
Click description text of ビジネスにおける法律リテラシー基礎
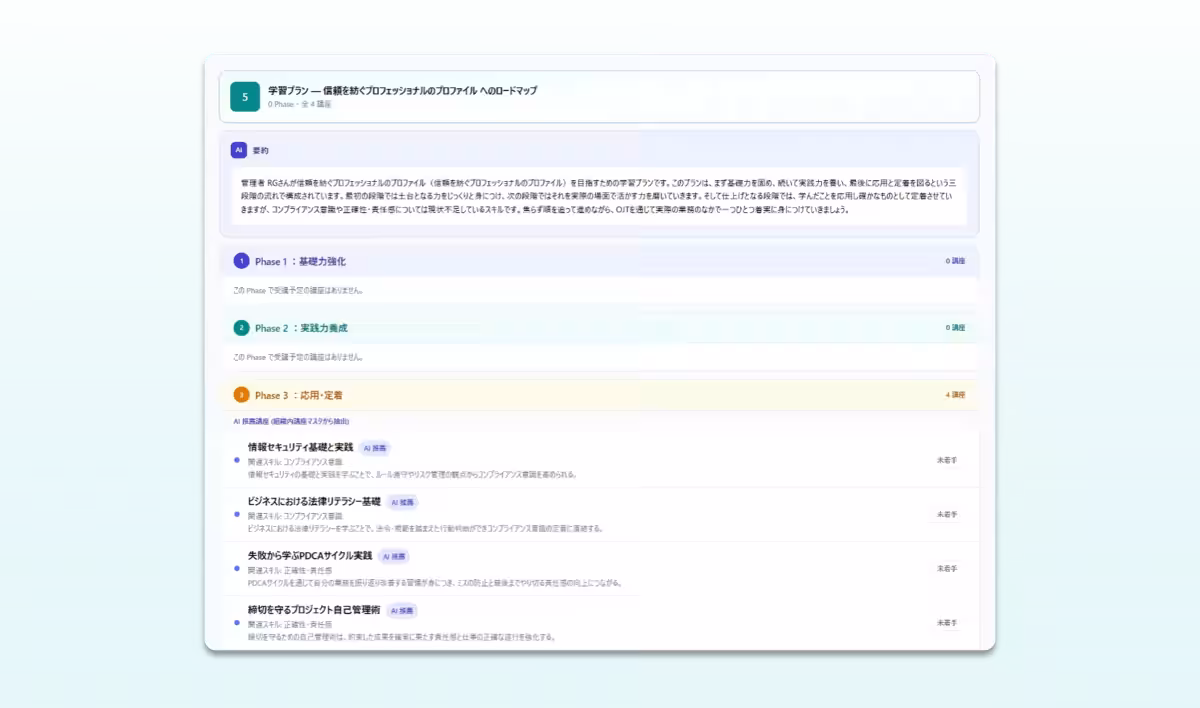[x=425, y=528]
